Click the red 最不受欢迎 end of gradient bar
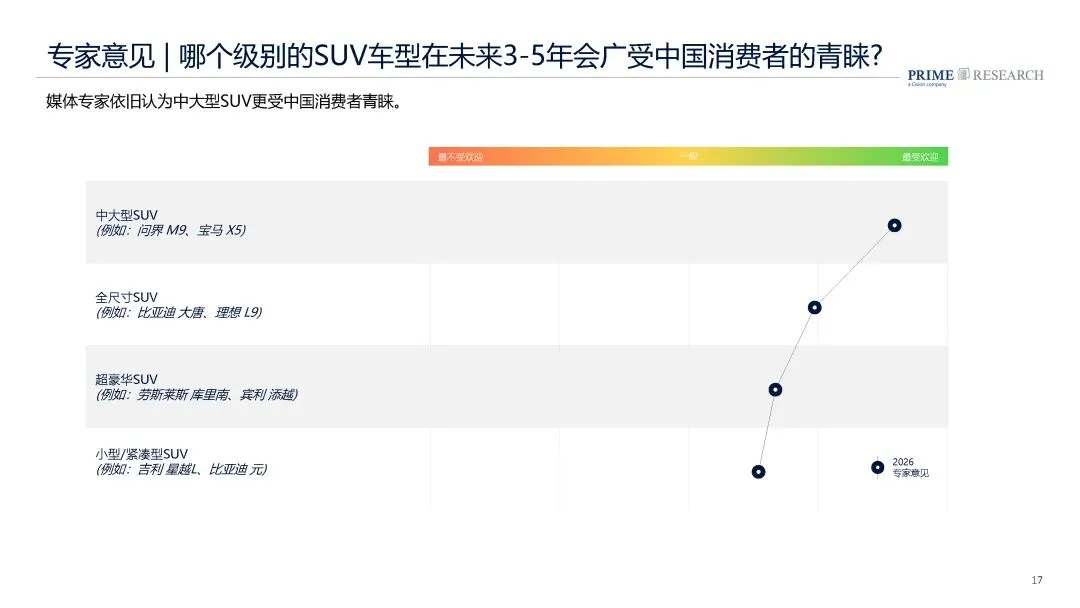This screenshot has height=608, width=1080. coord(460,157)
